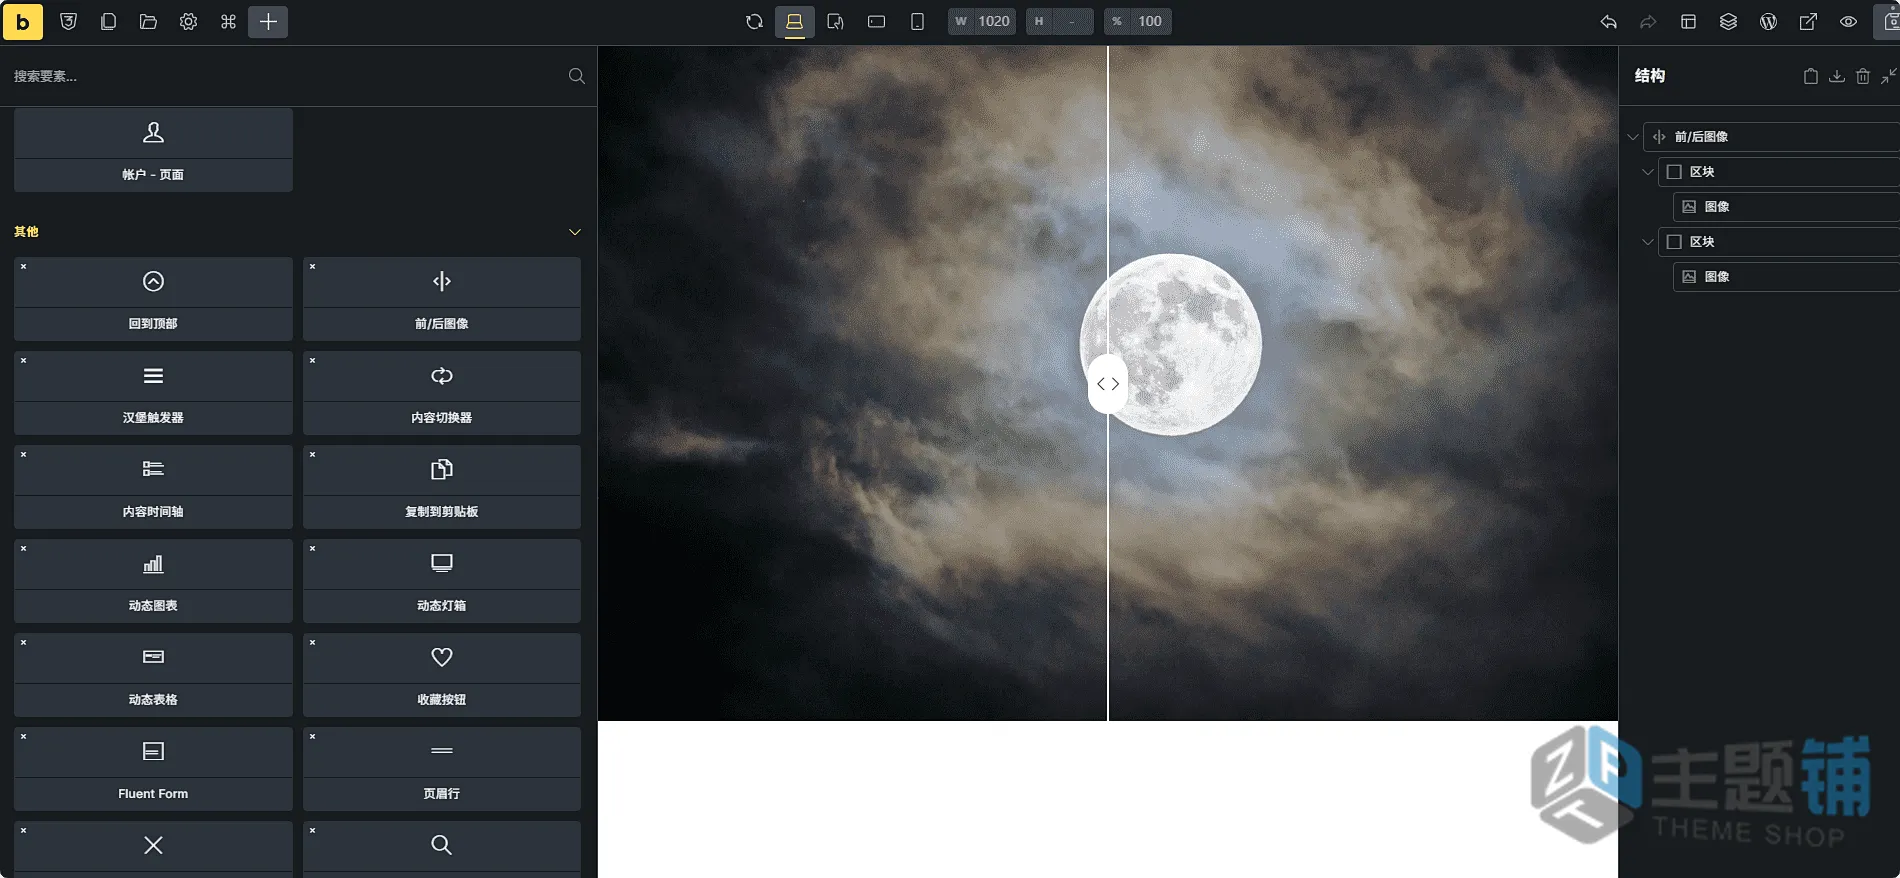
Task: Add the 收藏按钮 heart element
Action: pyautogui.click(x=442, y=675)
